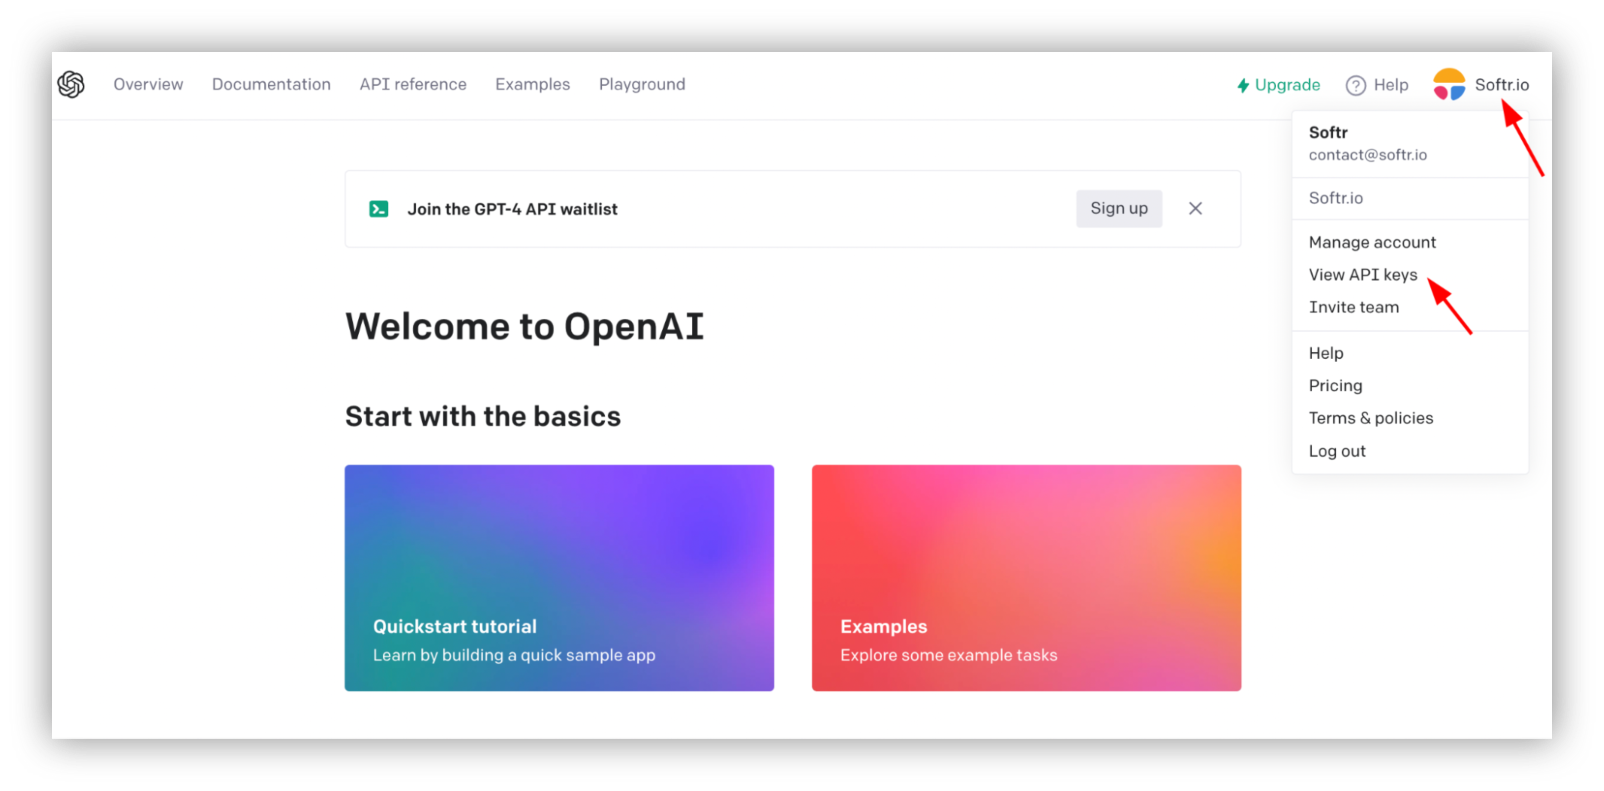Choose Manage account from the menu

pos(1372,243)
